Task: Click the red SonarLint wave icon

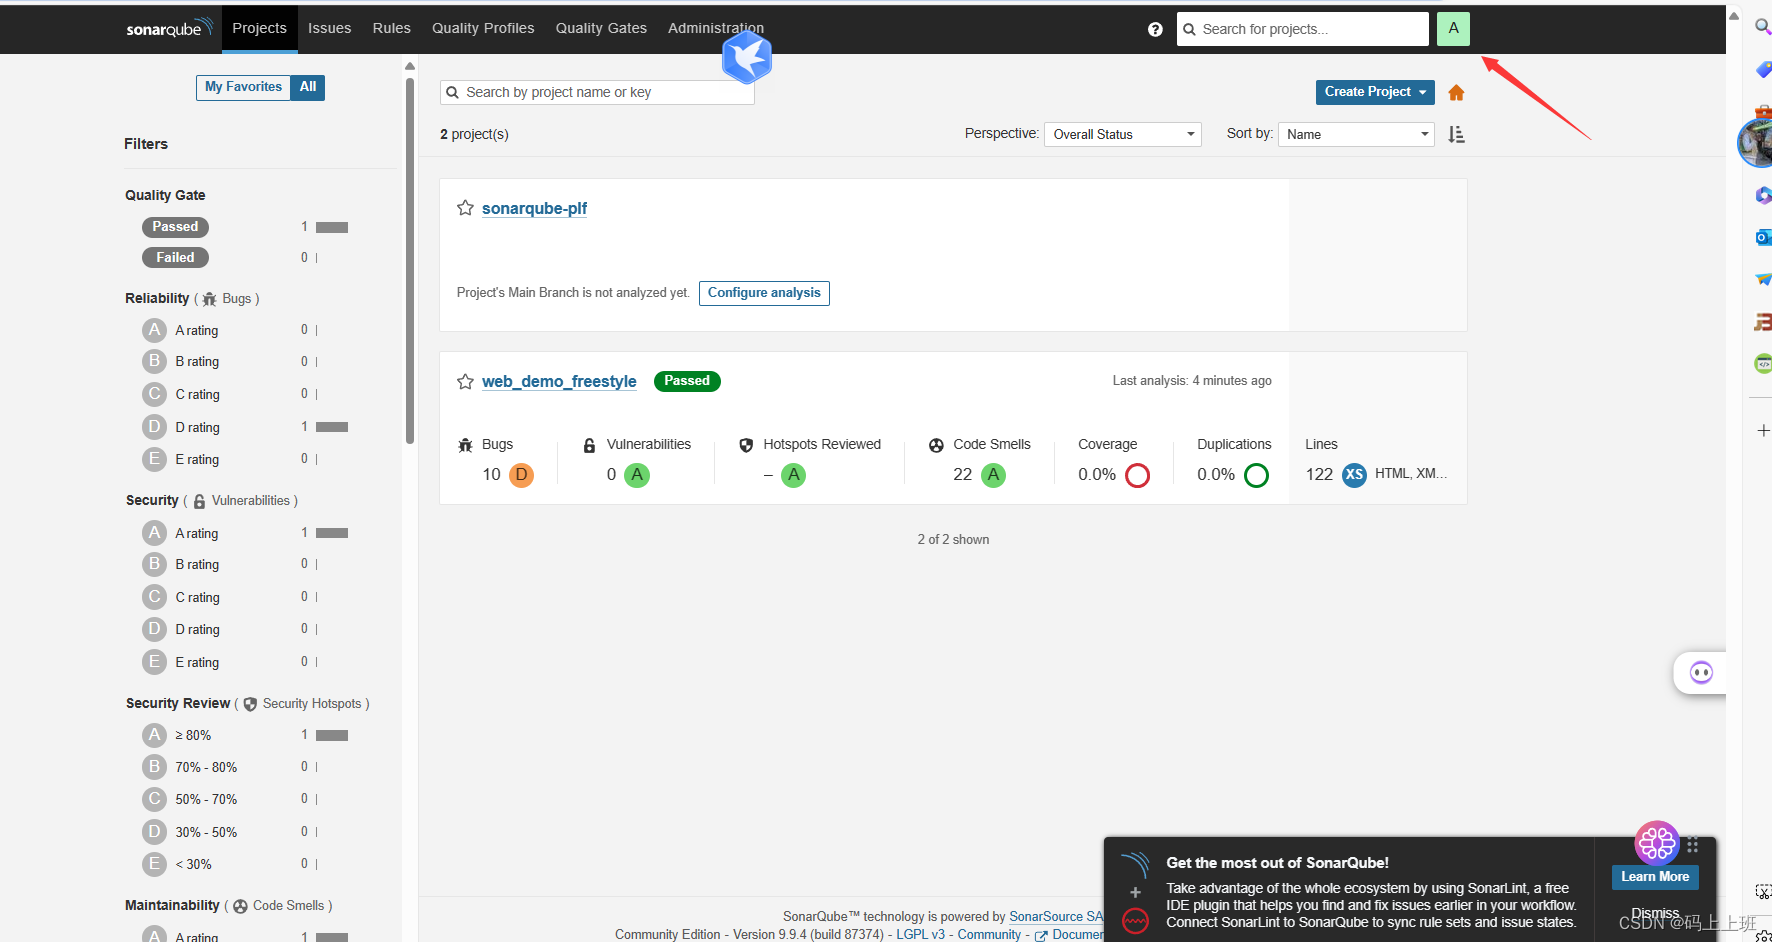Action: point(1135,921)
